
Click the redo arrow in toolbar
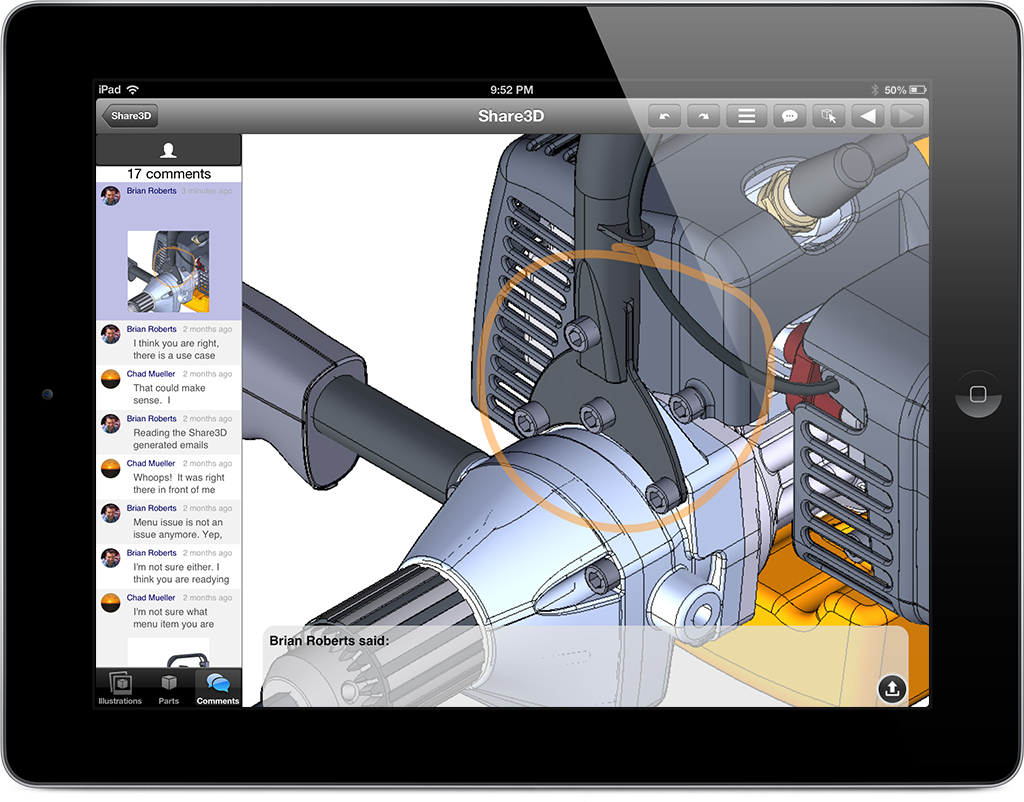tap(705, 116)
